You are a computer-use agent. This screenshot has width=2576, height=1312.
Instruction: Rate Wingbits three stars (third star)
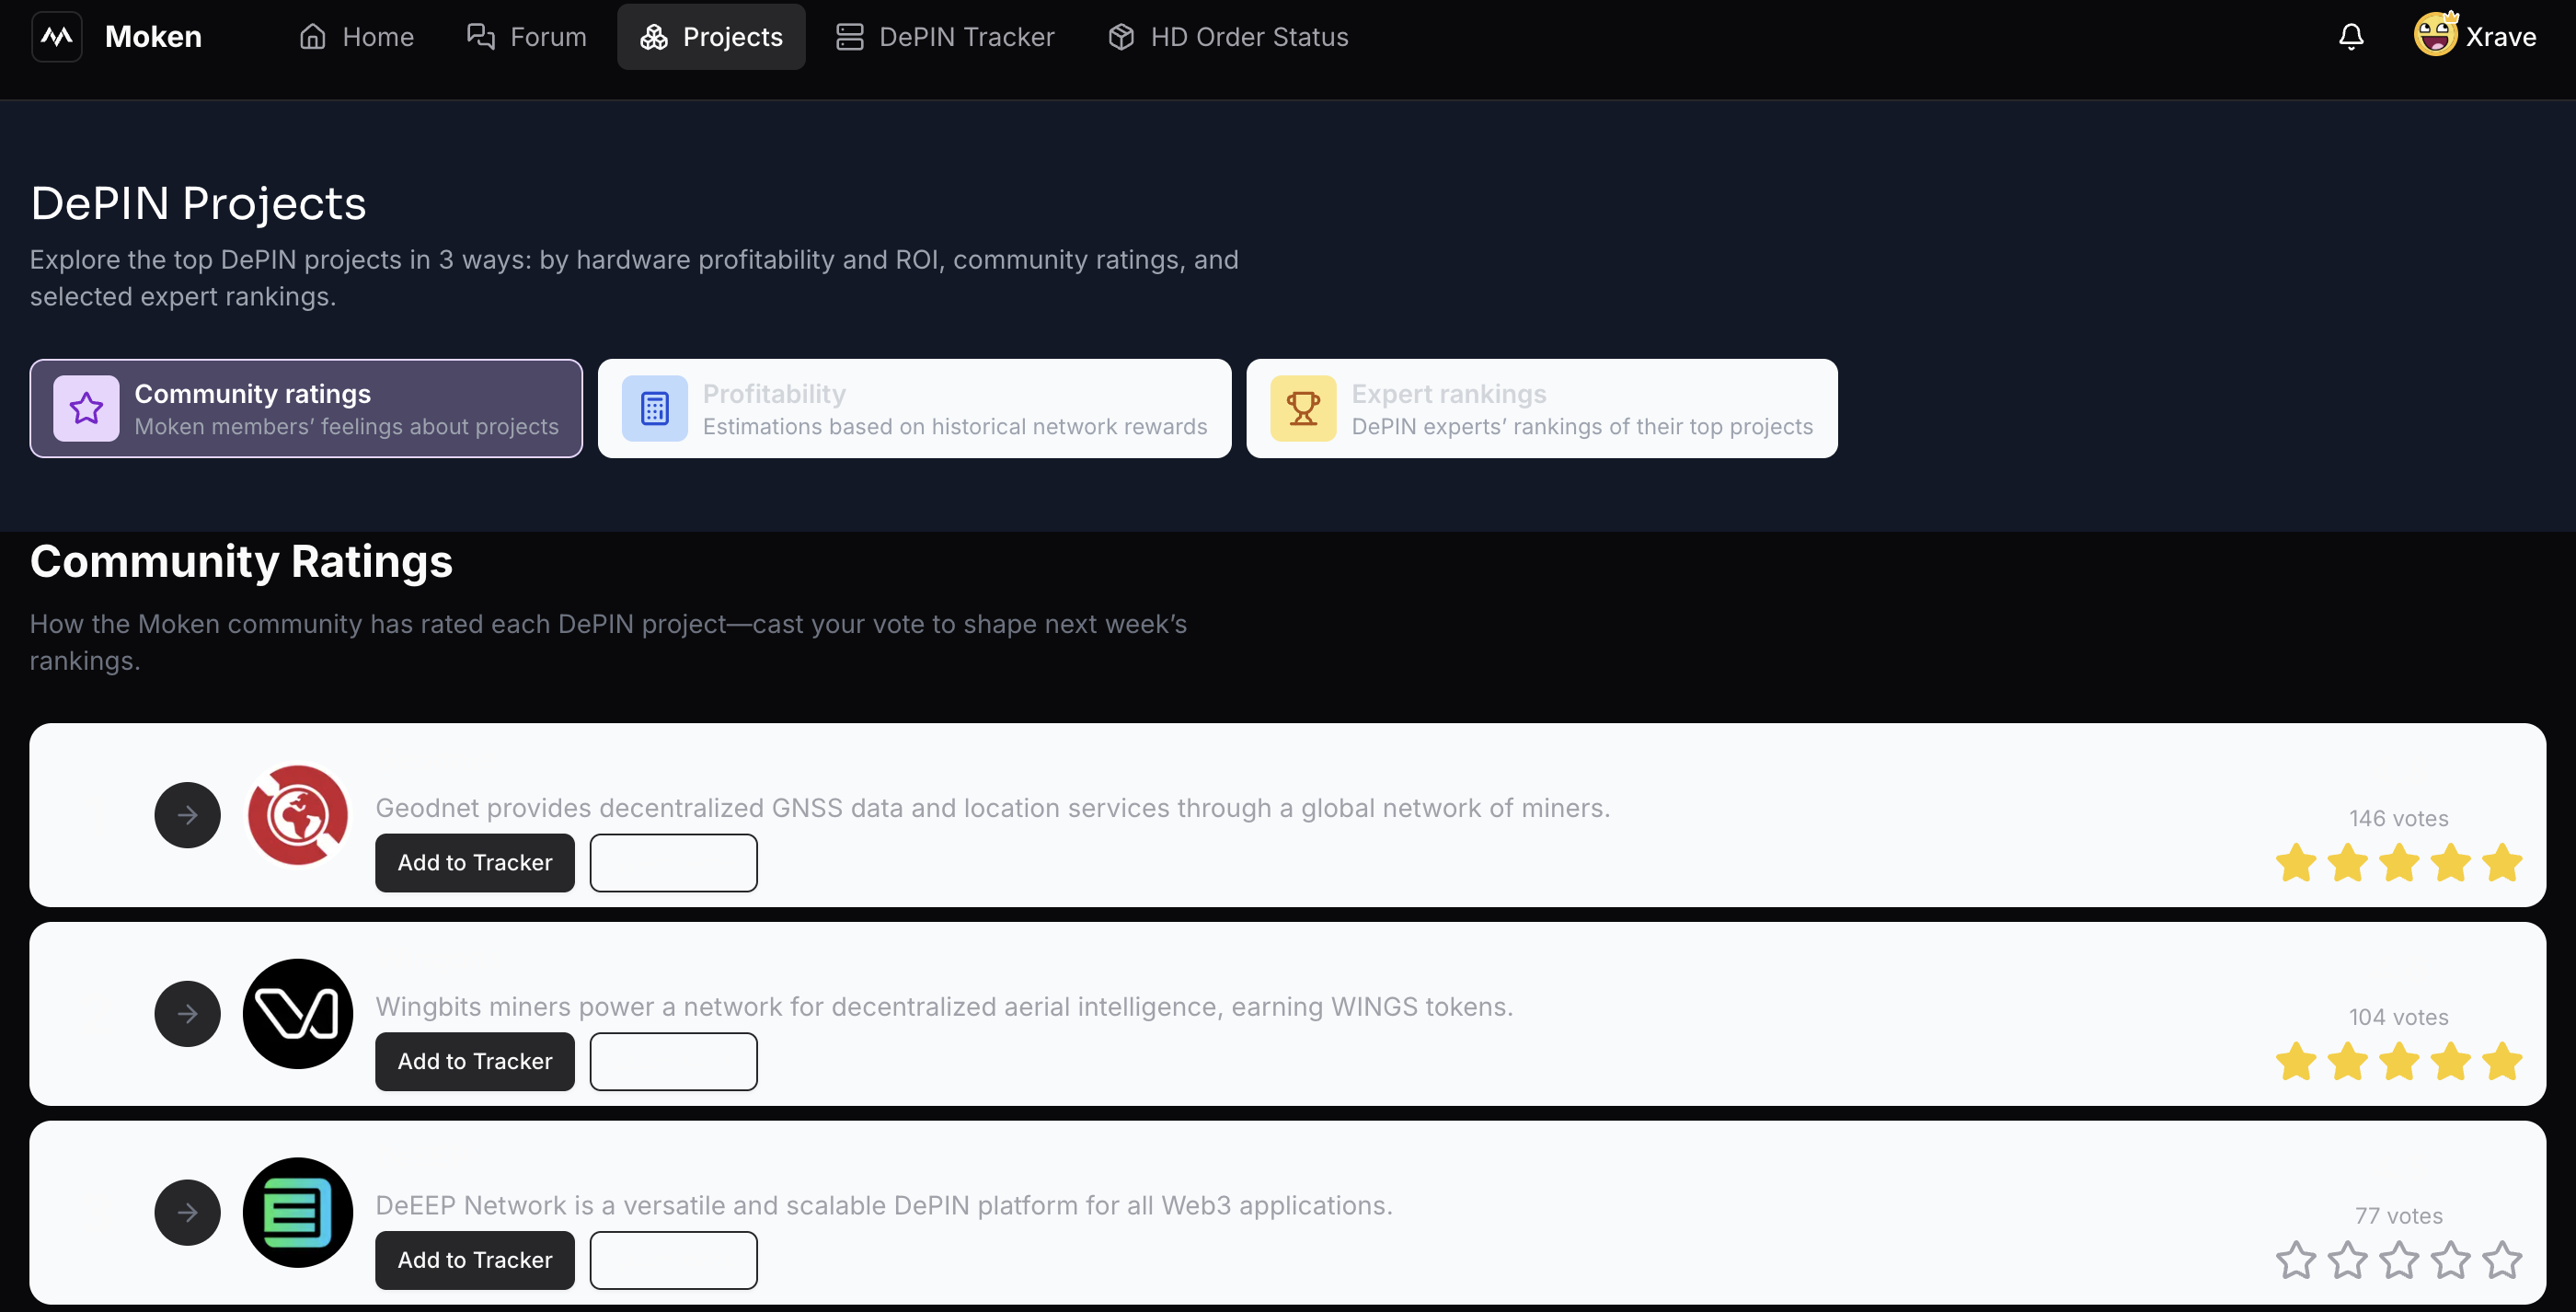coord(2399,1061)
